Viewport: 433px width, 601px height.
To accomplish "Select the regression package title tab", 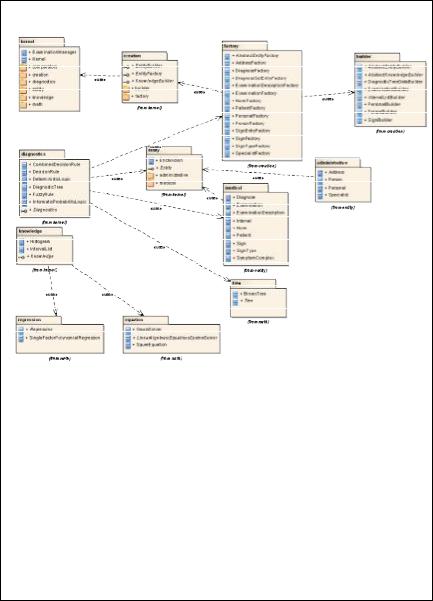I will (39, 320).
